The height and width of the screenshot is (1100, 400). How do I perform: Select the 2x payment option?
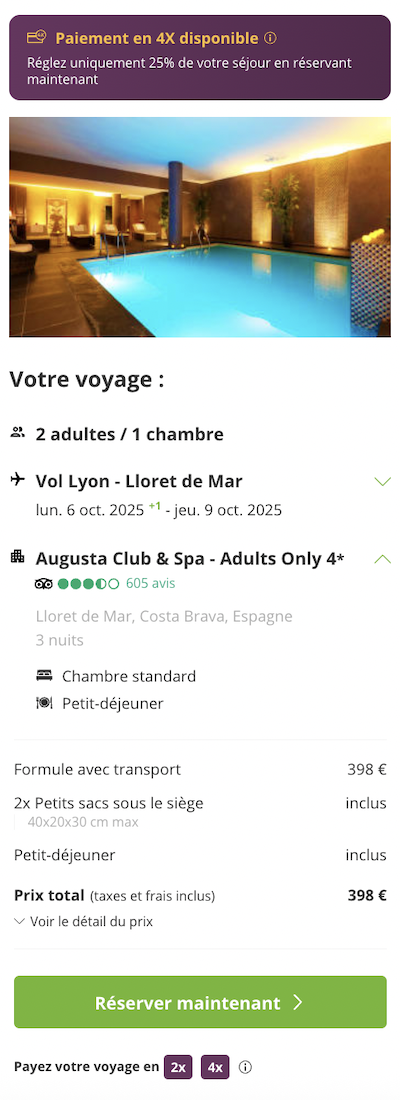tap(178, 1067)
